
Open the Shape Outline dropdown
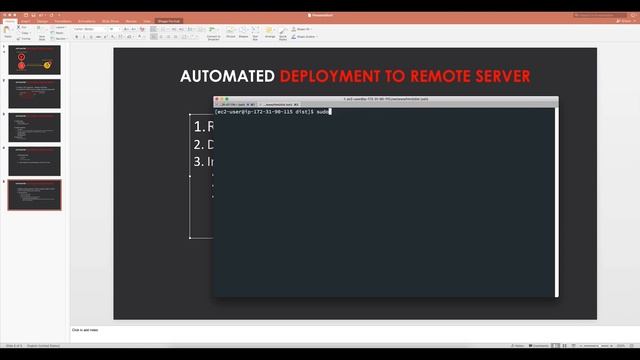pyautogui.click(x=304, y=37)
